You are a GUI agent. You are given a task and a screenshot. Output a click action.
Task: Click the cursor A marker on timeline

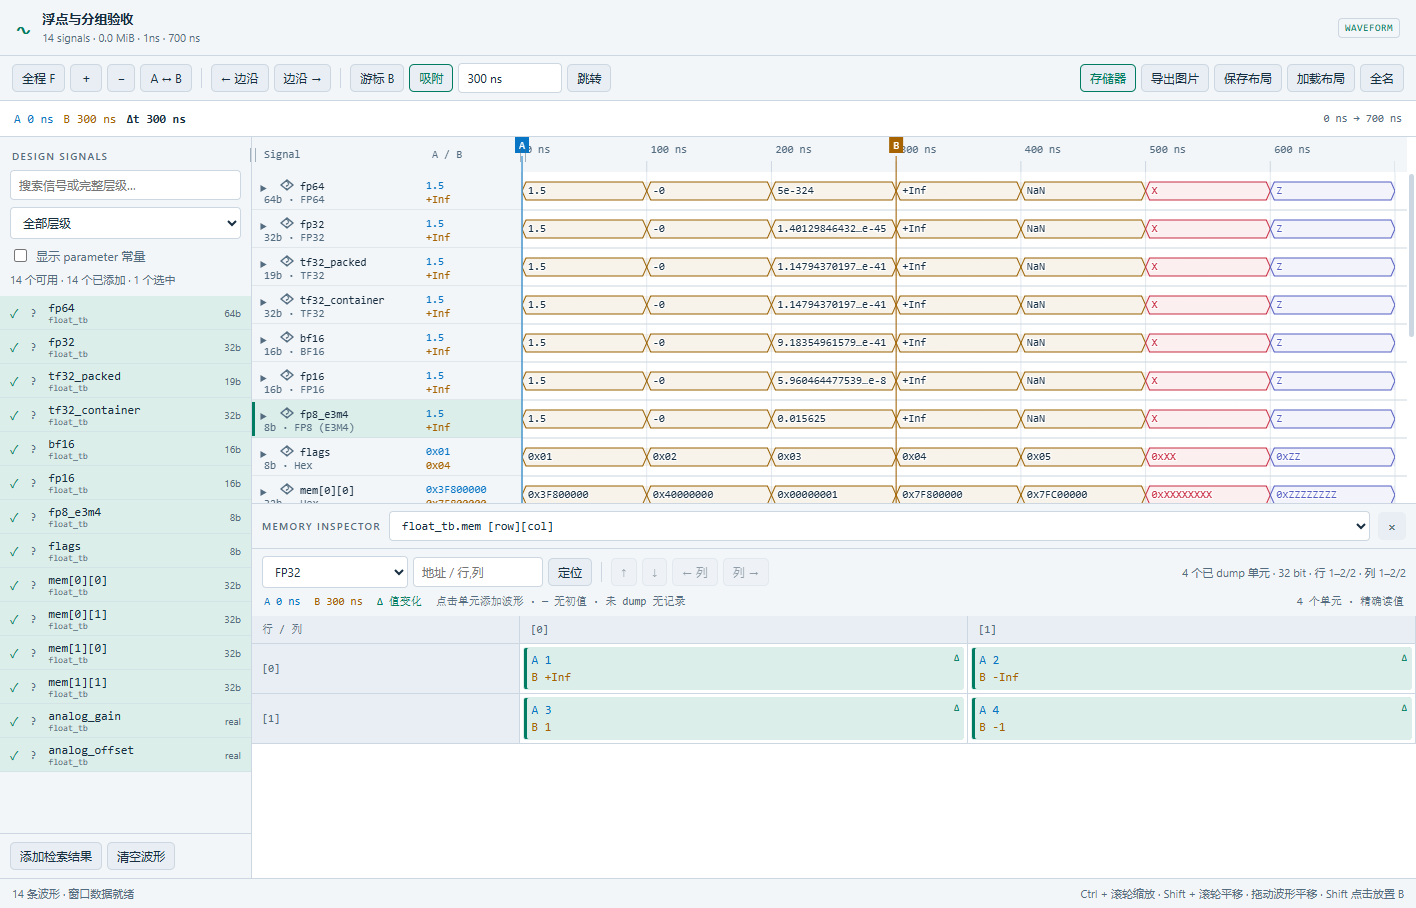522,145
